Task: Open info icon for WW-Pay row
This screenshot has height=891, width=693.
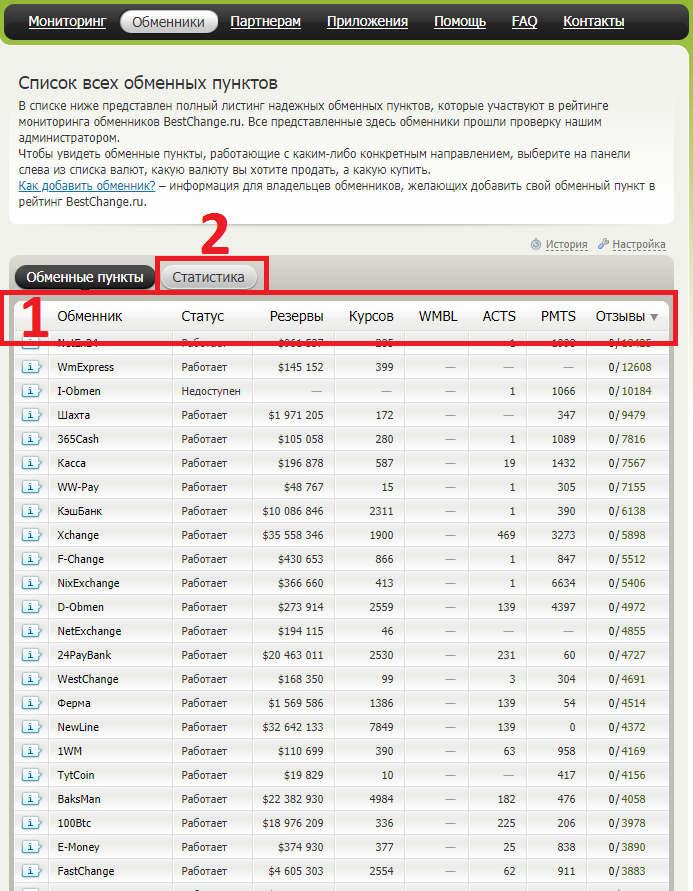Action: (x=31, y=487)
